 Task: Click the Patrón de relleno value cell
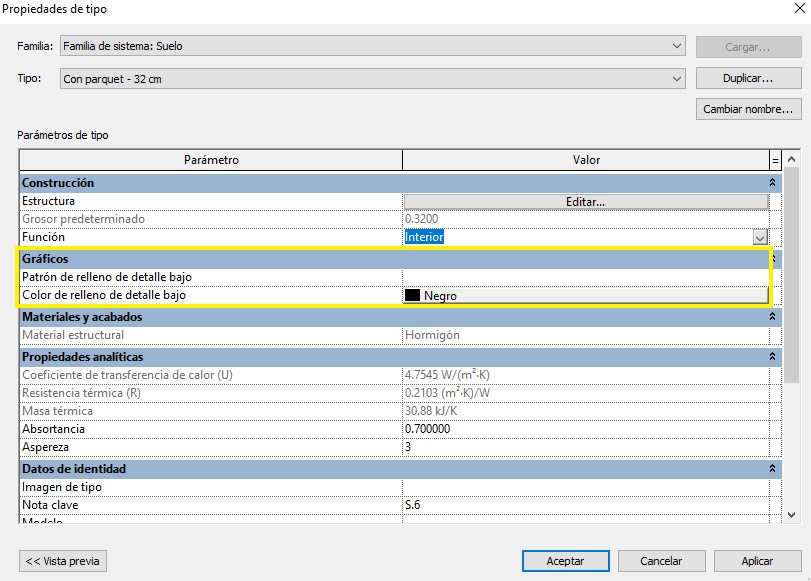coord(585,277)
